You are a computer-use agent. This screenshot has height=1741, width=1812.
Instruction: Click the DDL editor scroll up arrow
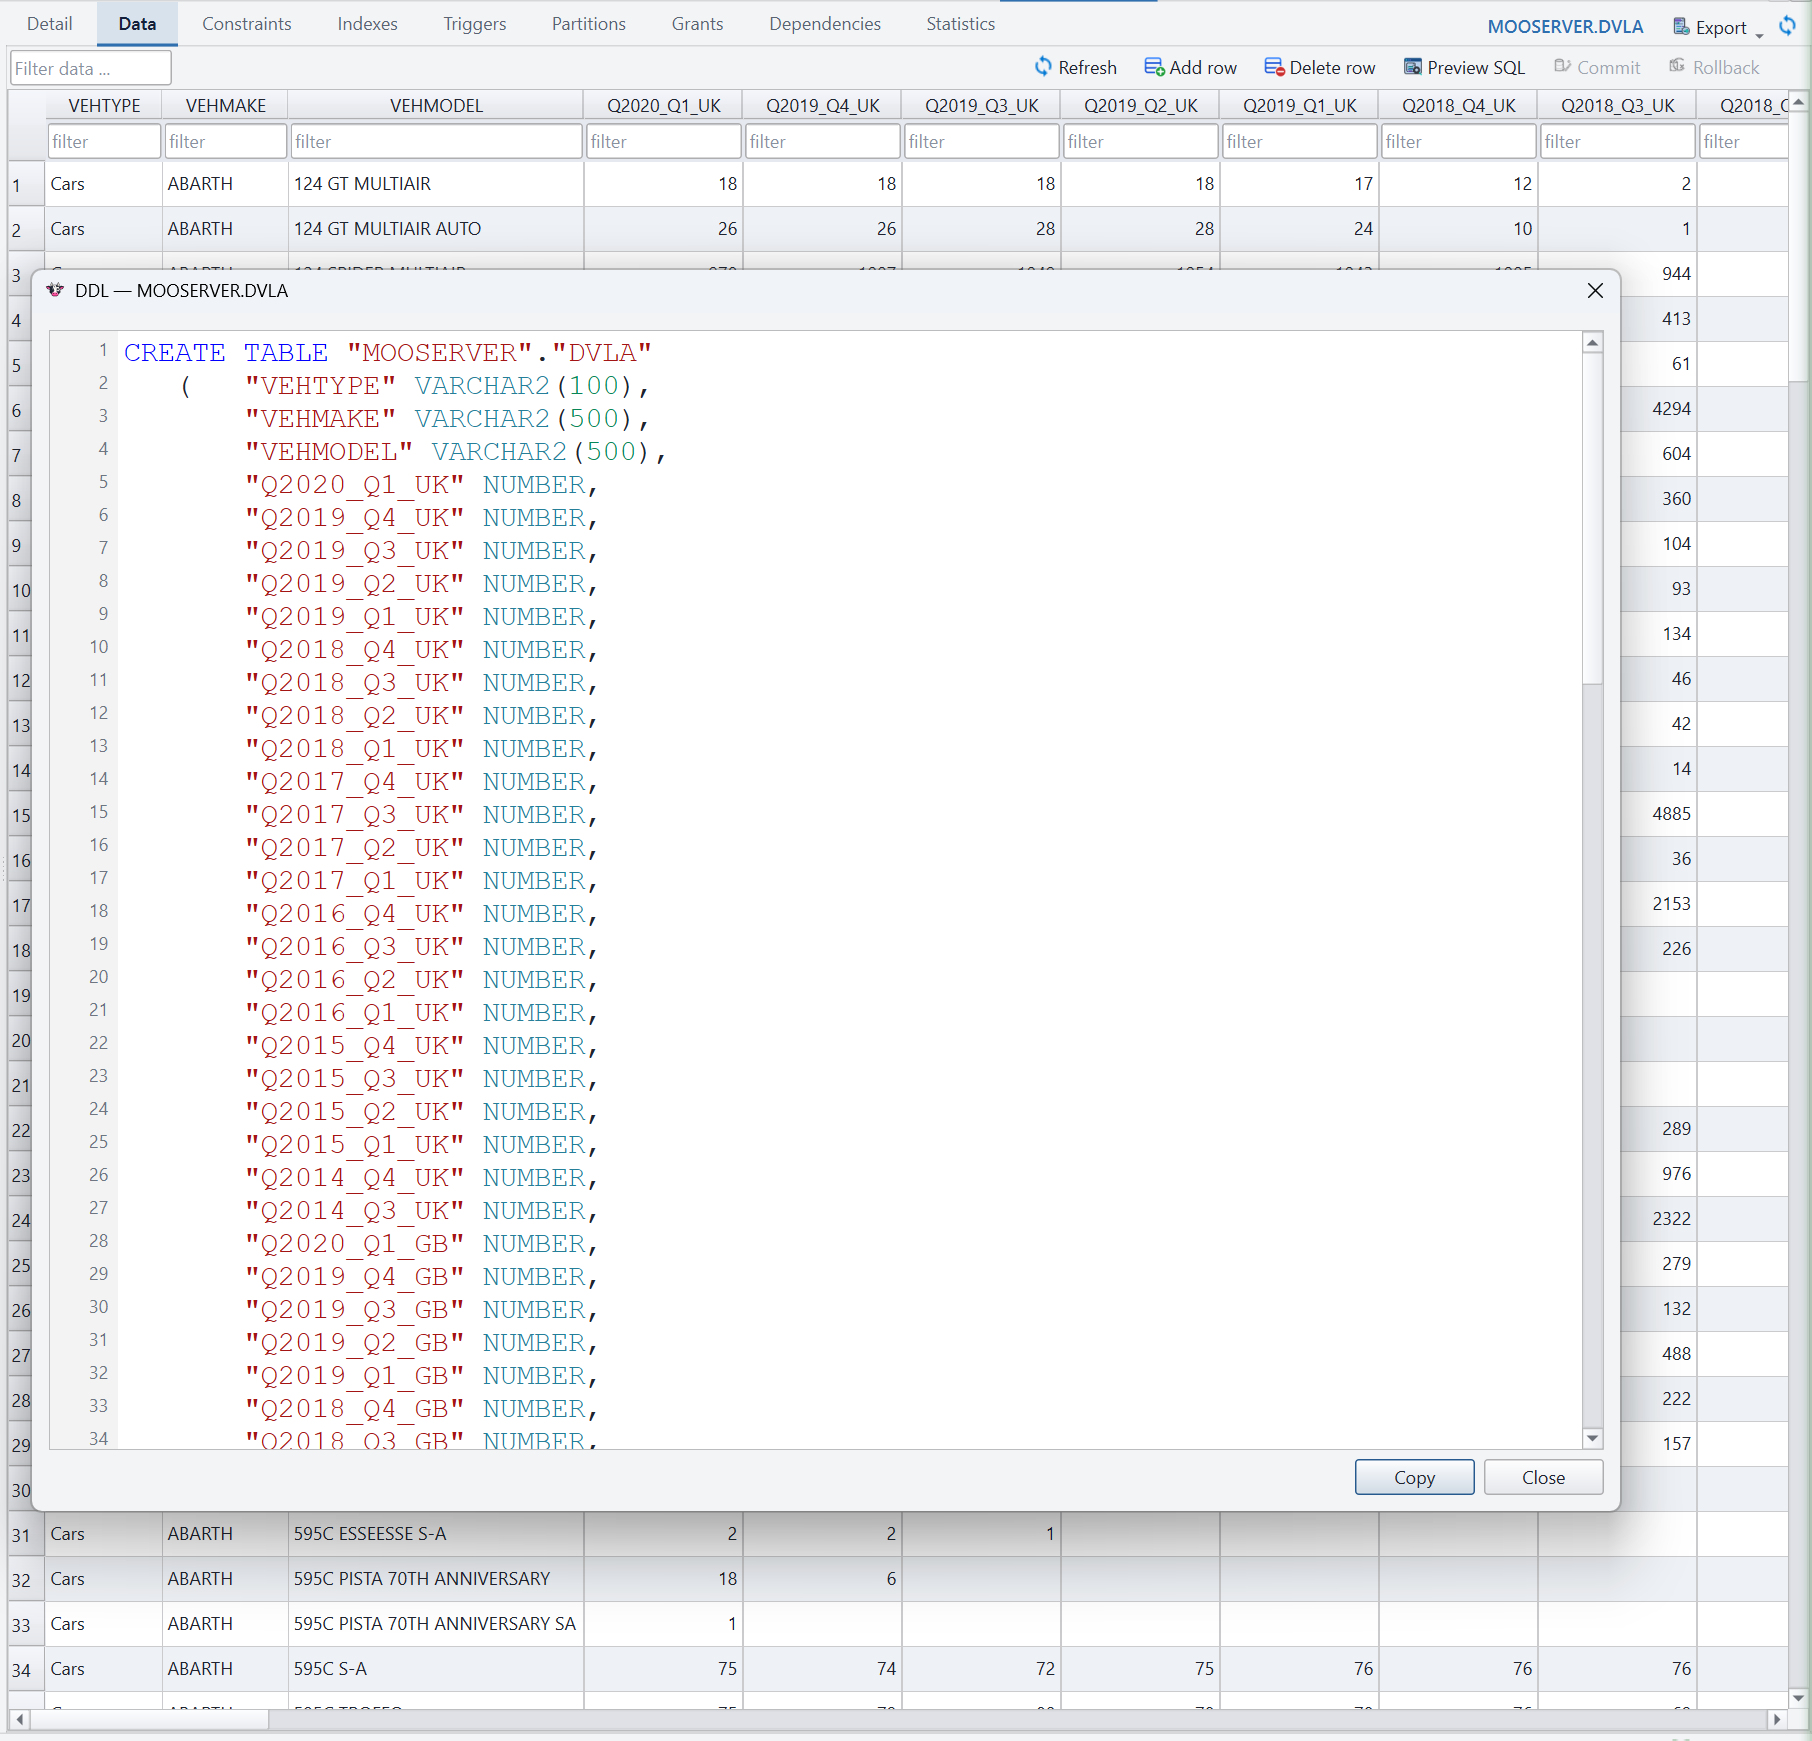click(x=1592, y=342)
